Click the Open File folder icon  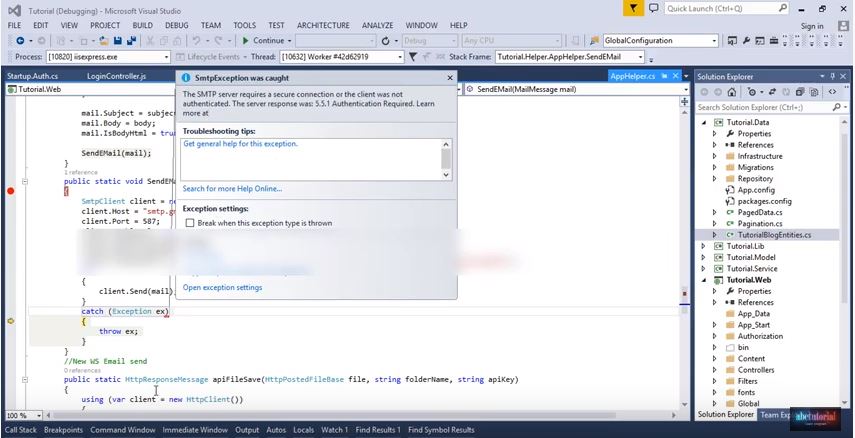(104, 41)
